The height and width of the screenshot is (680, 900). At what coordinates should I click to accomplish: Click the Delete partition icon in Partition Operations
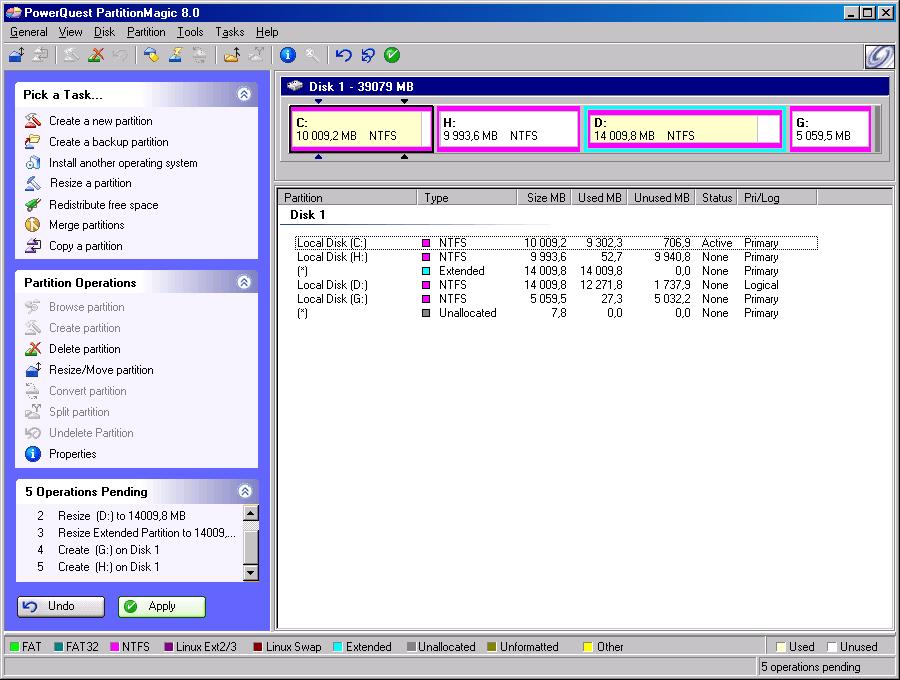tap(33, 349)
